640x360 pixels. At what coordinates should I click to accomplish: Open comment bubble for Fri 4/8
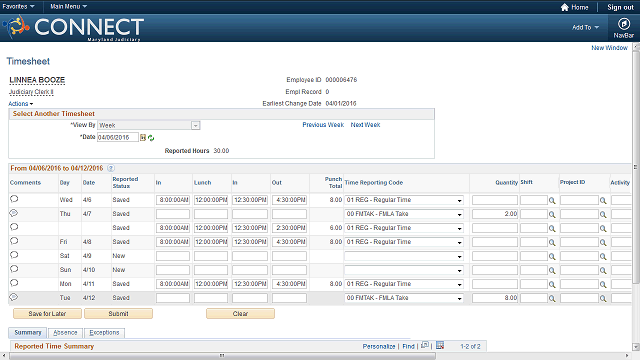pyautogui.click(x=14, y=241)
